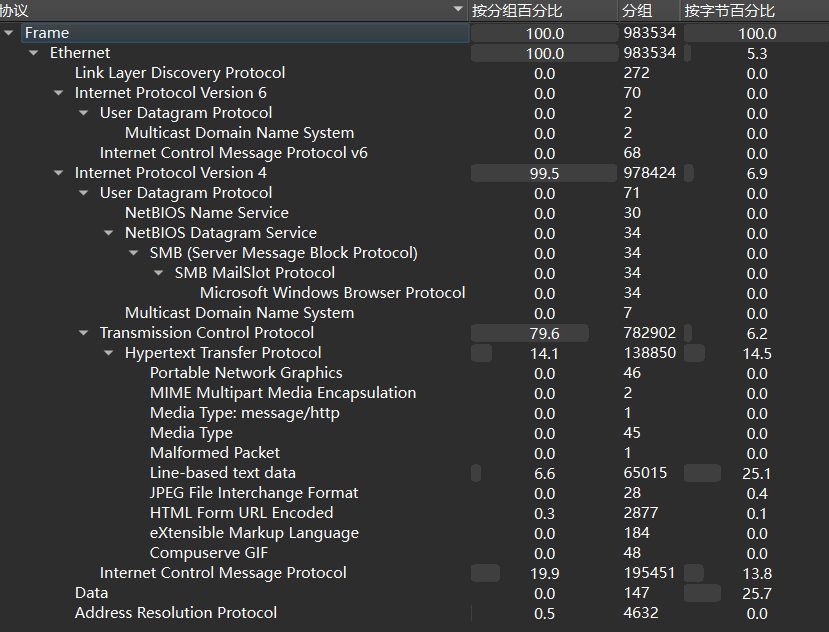This screenshot has width=829, height=632.
Task: Collapse the Ethernet tree arrow
Action: (x=34, y=53)
